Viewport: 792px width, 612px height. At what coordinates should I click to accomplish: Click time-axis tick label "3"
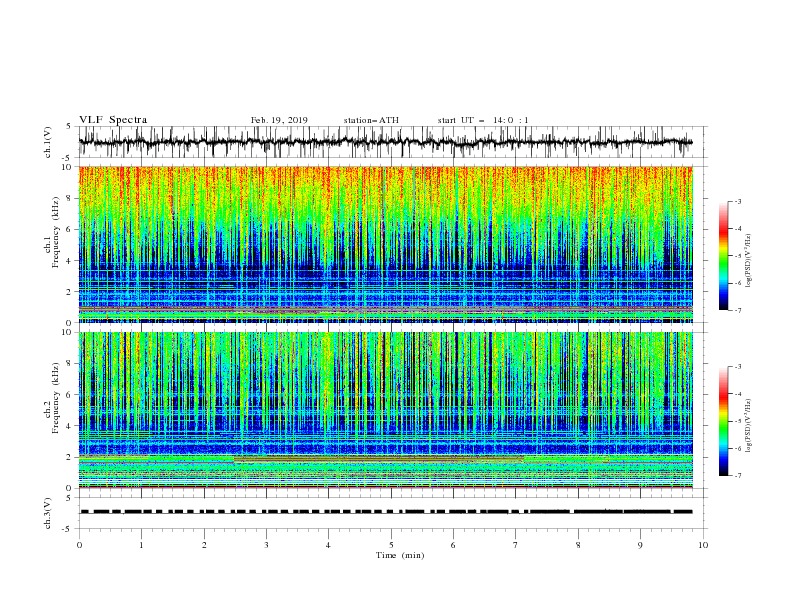[266, 545]
